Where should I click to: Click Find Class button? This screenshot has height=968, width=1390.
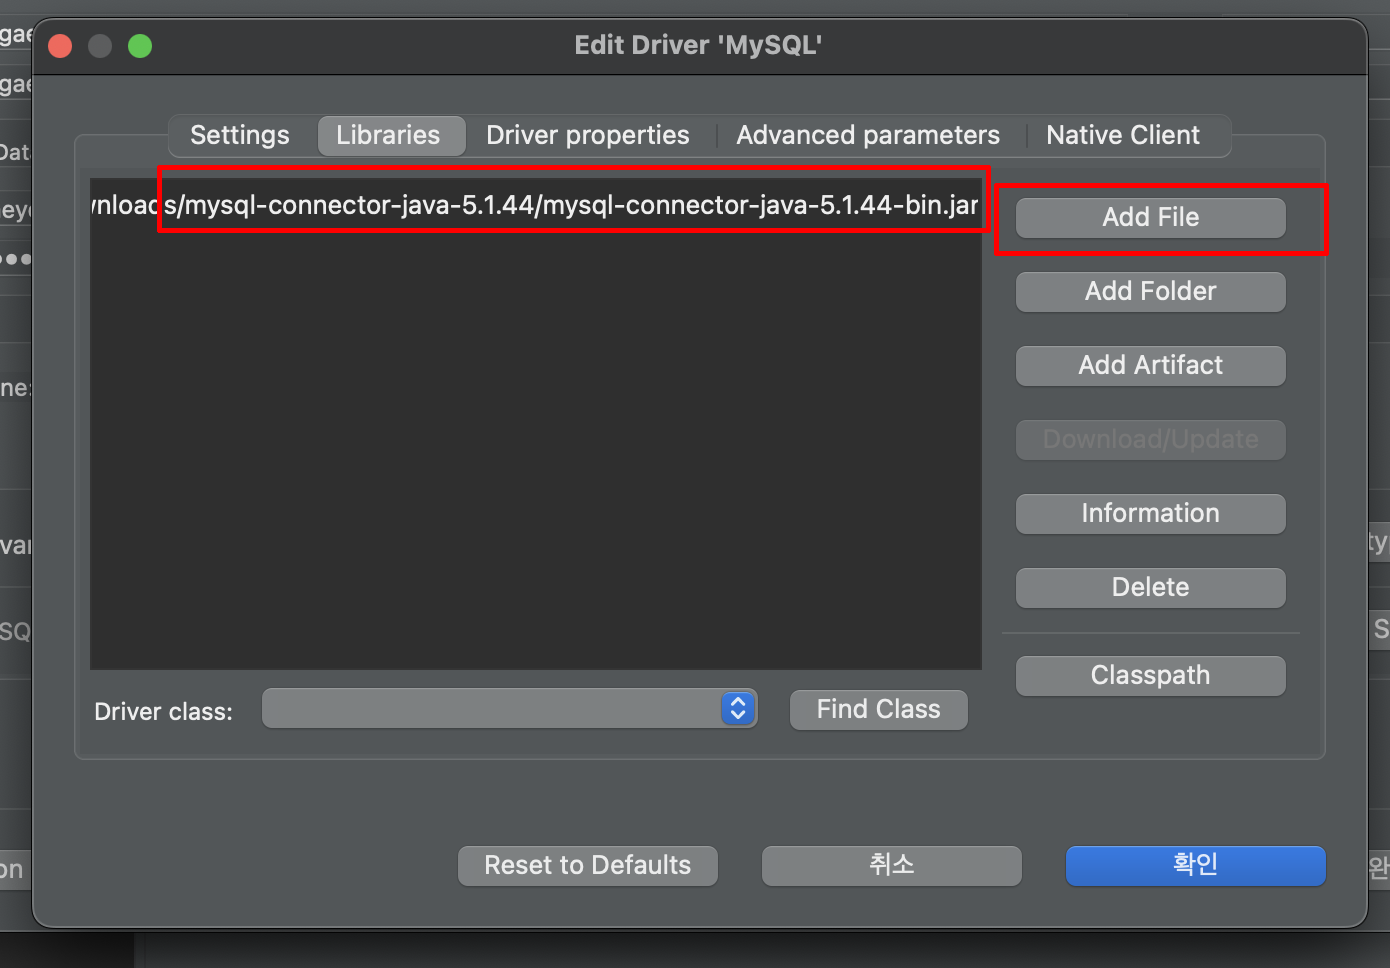(x=879, y=709)
